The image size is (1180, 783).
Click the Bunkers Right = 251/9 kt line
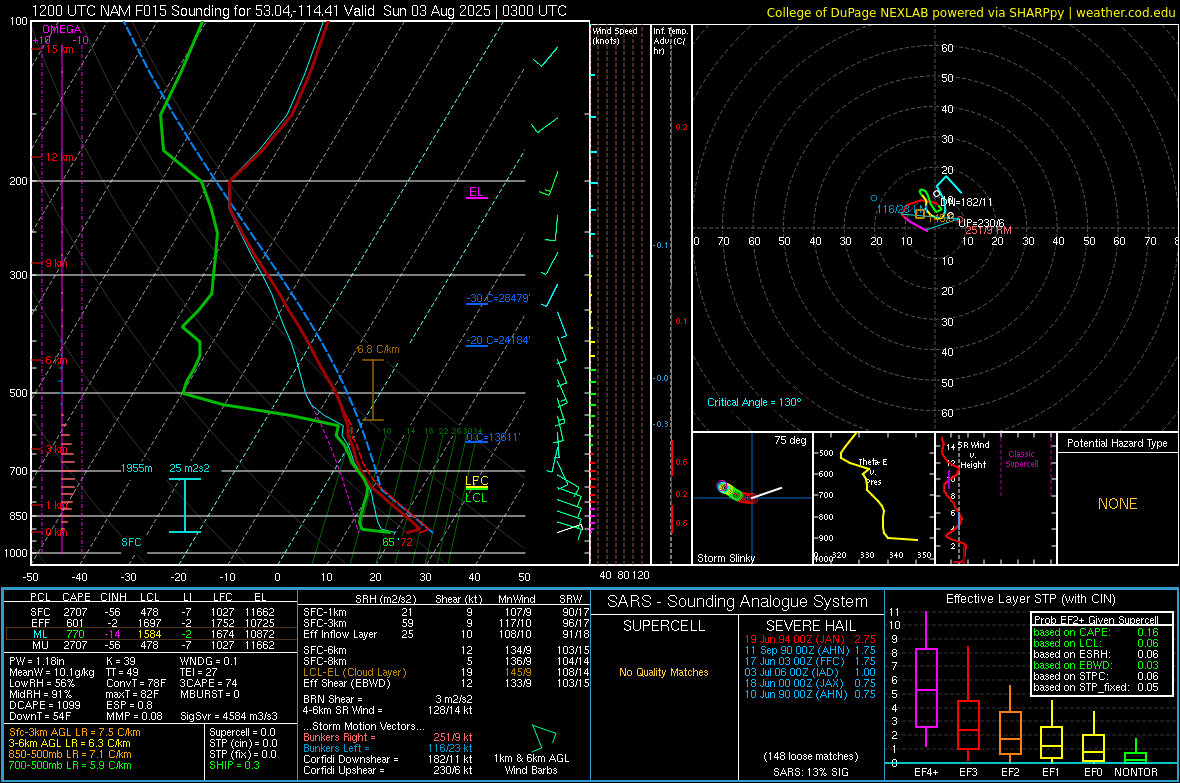click(x=388, y=737)
